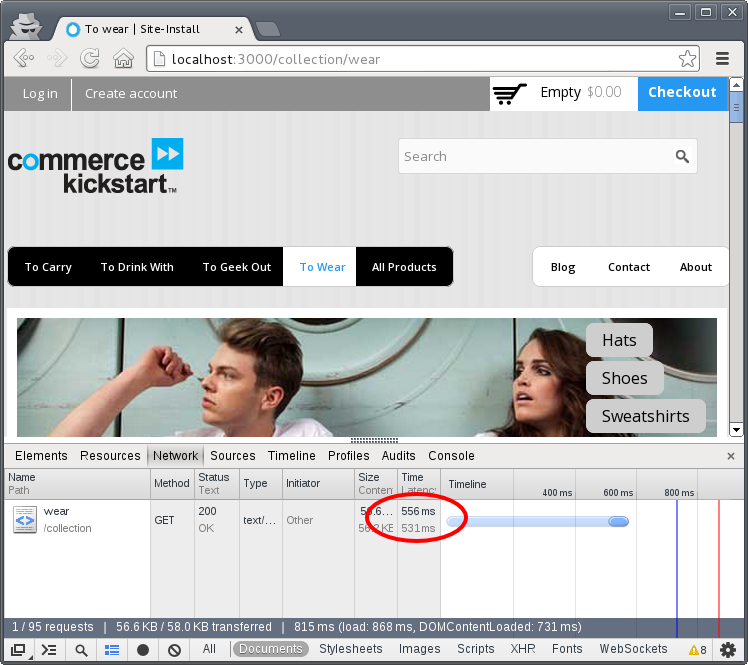
Task: Reload the page
Action: (x=90, y=58)
